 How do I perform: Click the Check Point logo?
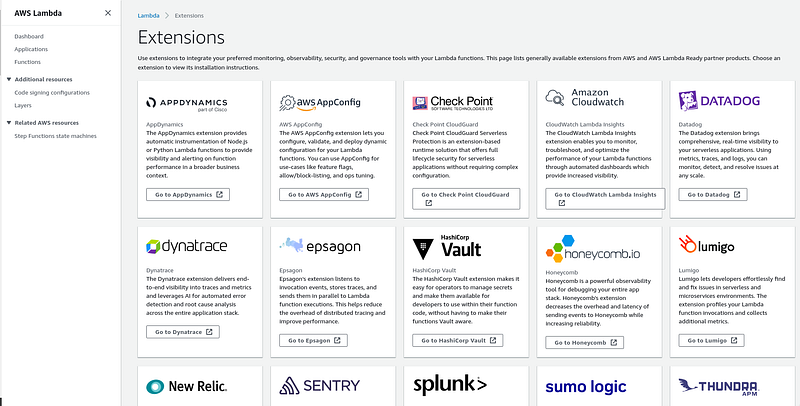click(x=453, y=103)
